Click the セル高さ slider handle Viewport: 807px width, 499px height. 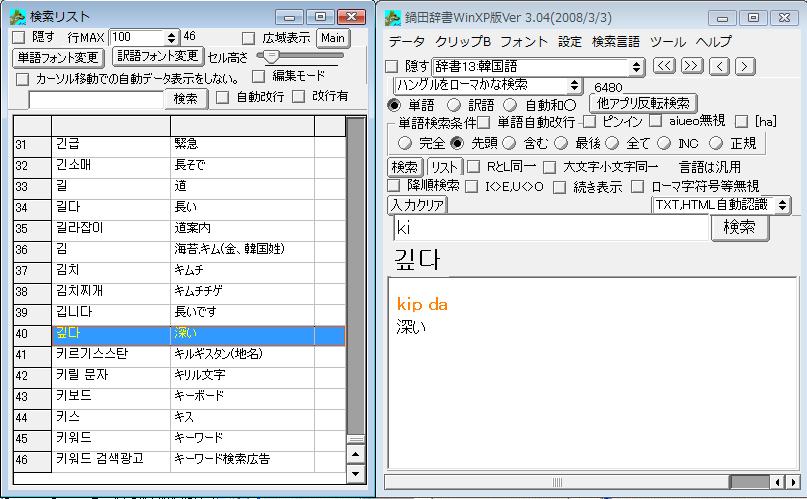(270, 57)
